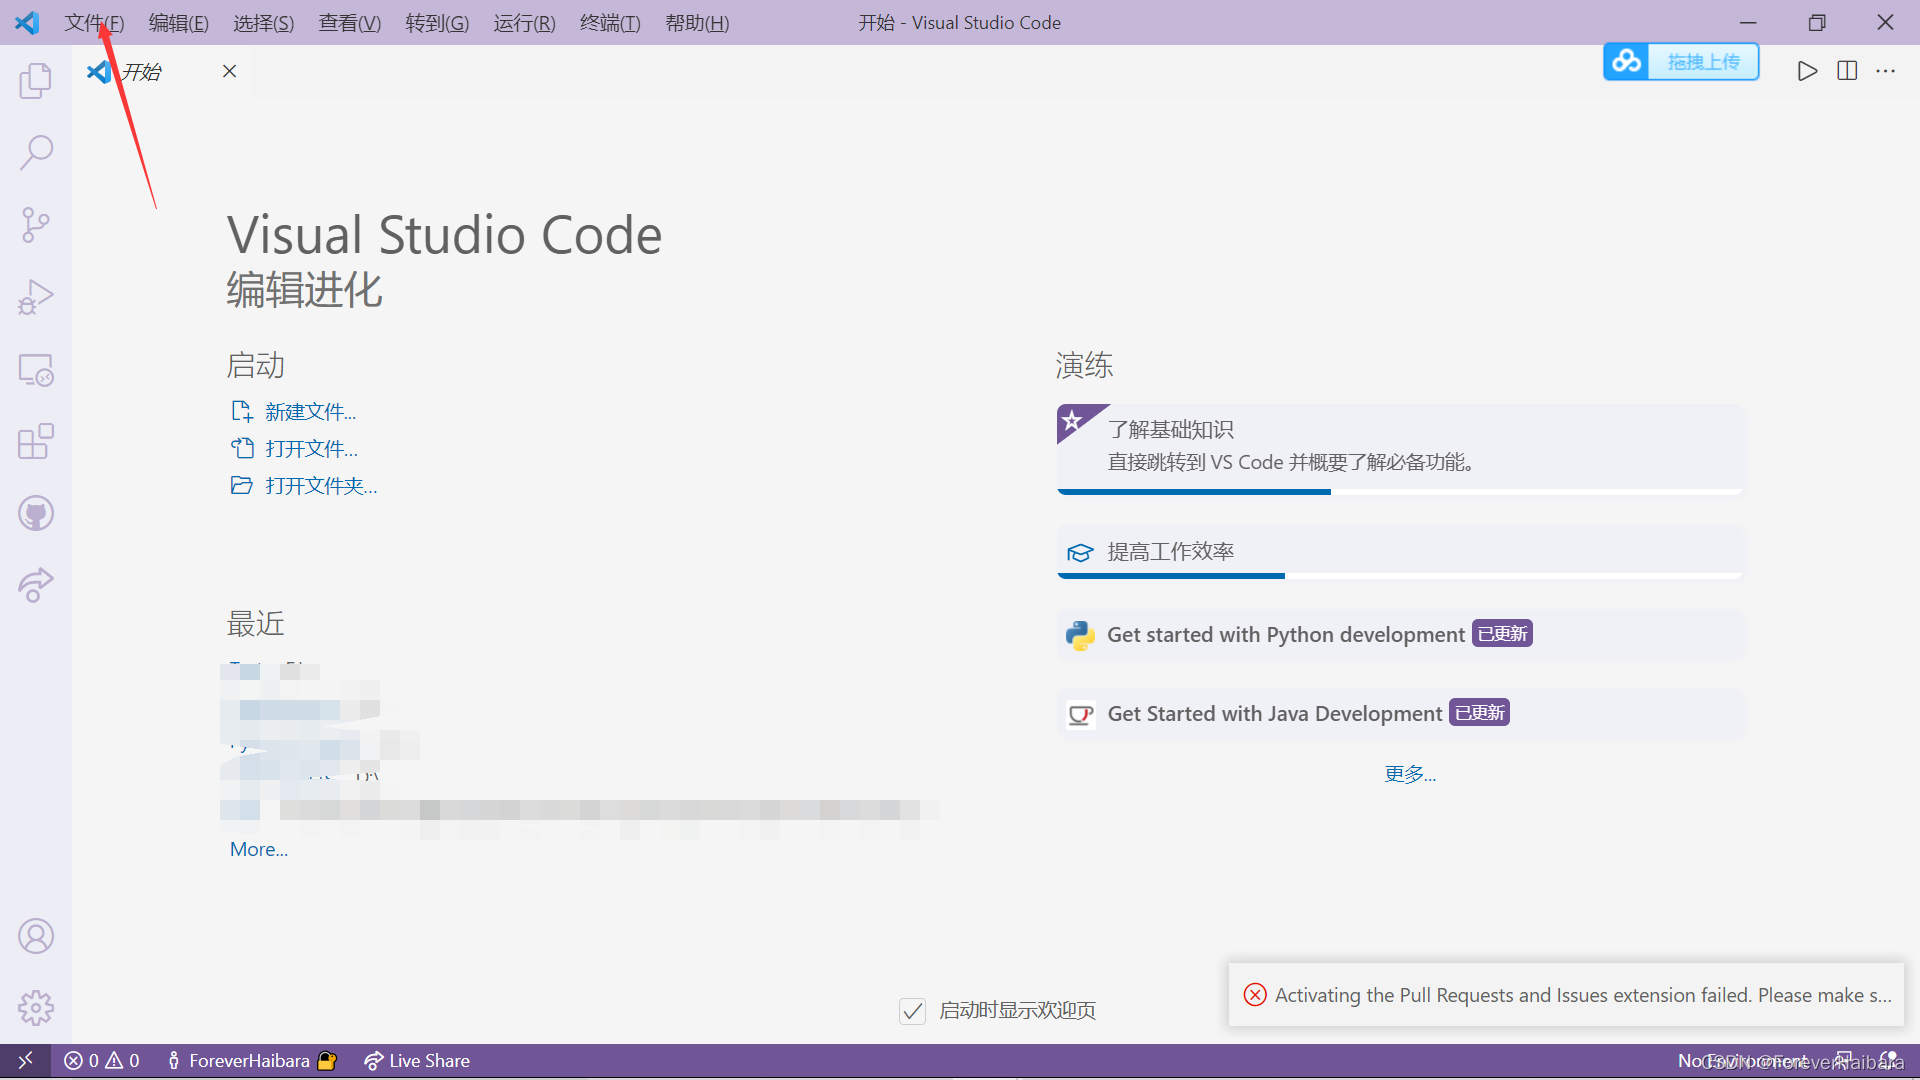Click the Run and Debug icon
This screenshot has width=1920, height=1080.
coord(36,297)
